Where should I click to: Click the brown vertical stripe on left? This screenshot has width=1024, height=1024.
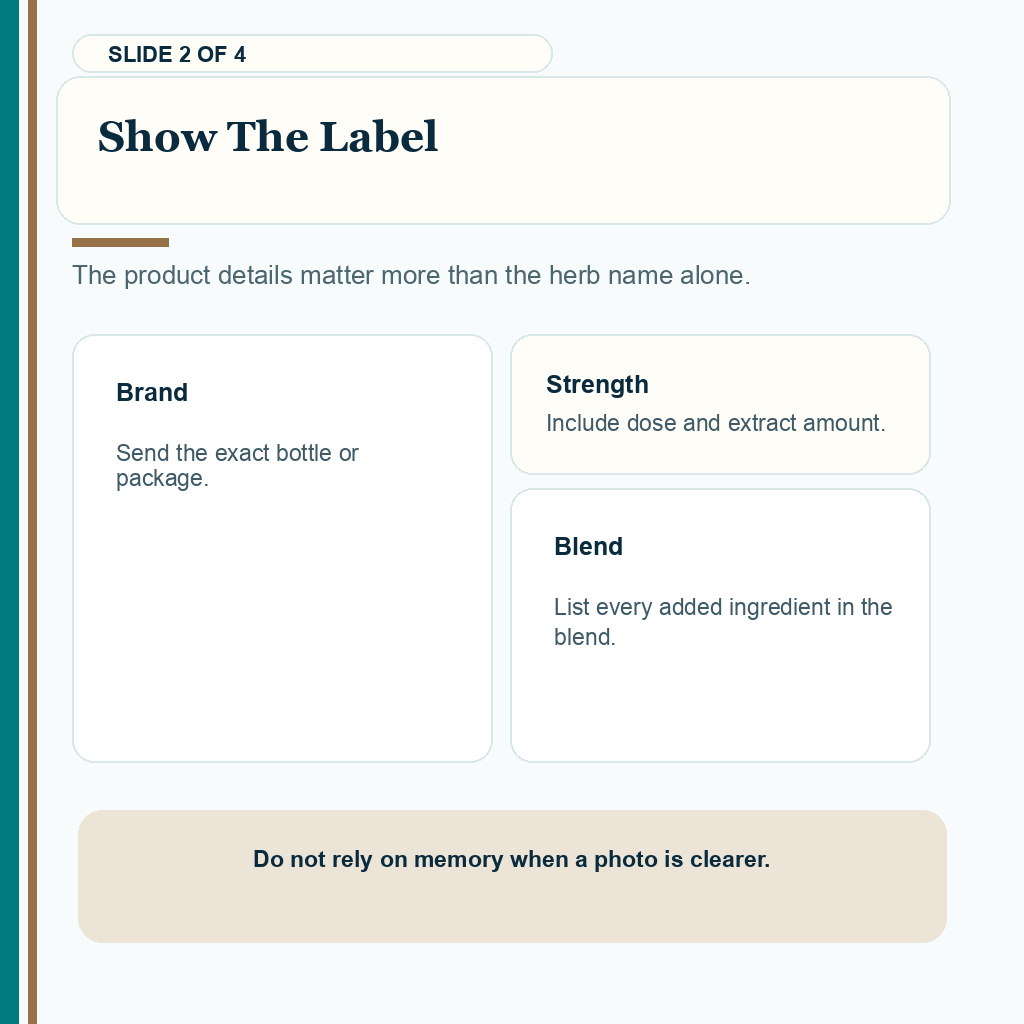[33, 512]
